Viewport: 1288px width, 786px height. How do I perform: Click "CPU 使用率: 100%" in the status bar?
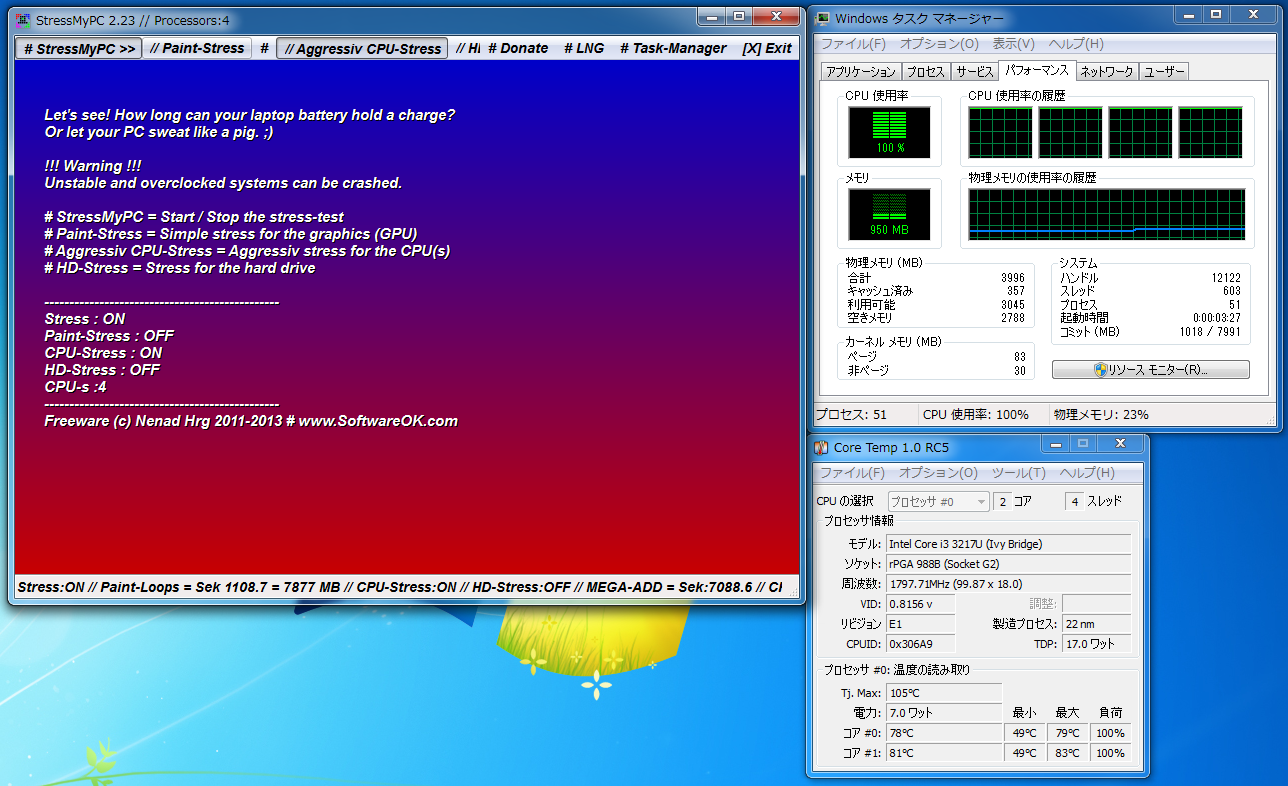(x=976, y=414)
